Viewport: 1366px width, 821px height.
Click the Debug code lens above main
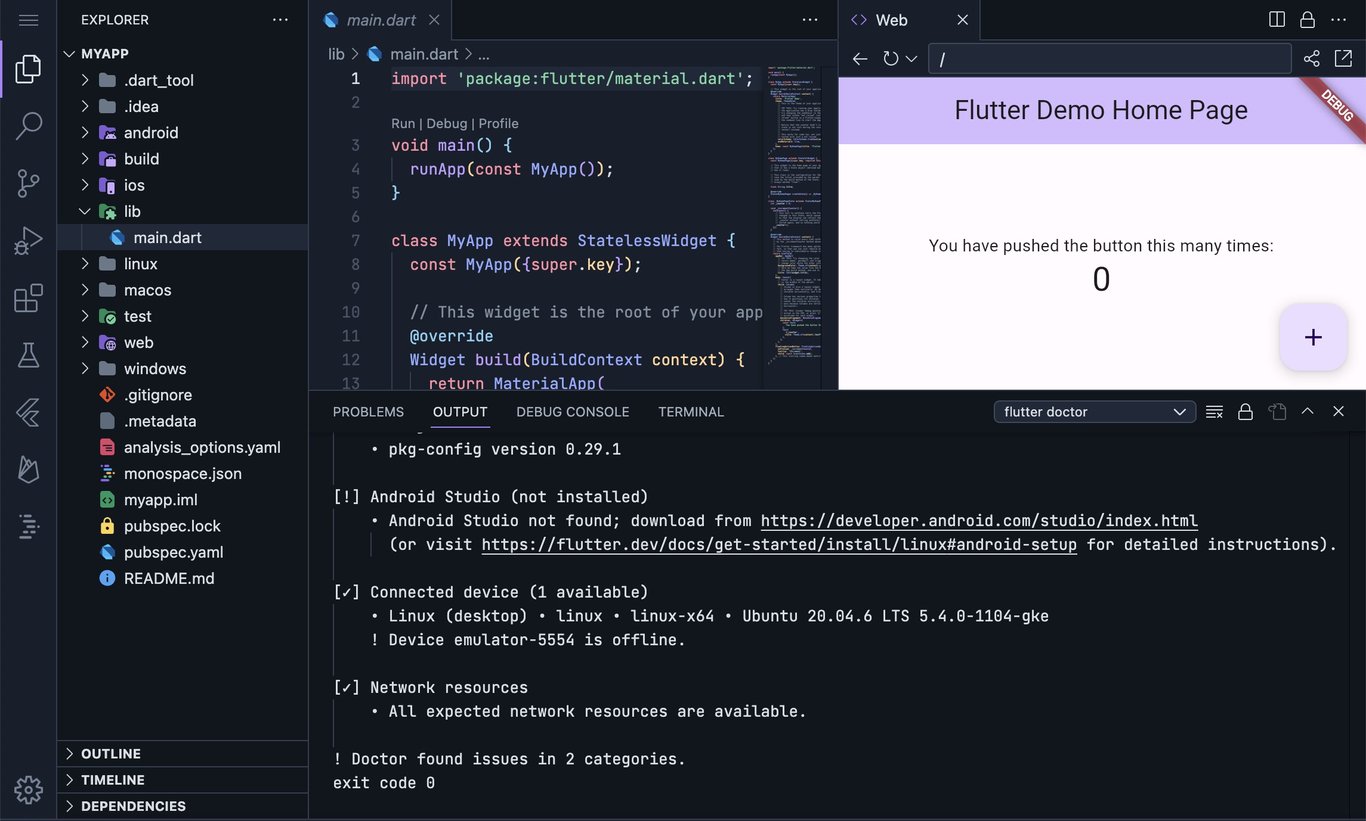pos(447,123)
